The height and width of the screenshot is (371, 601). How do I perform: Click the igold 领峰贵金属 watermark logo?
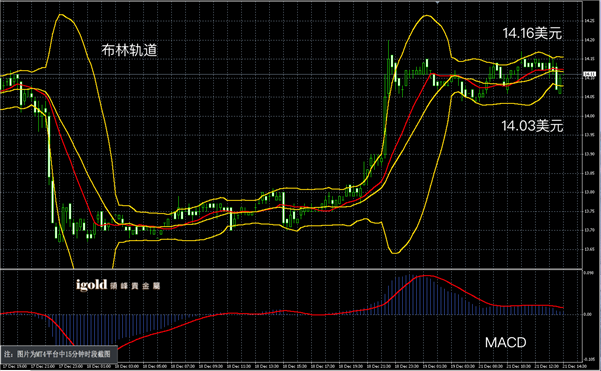(x=118, y=285)
